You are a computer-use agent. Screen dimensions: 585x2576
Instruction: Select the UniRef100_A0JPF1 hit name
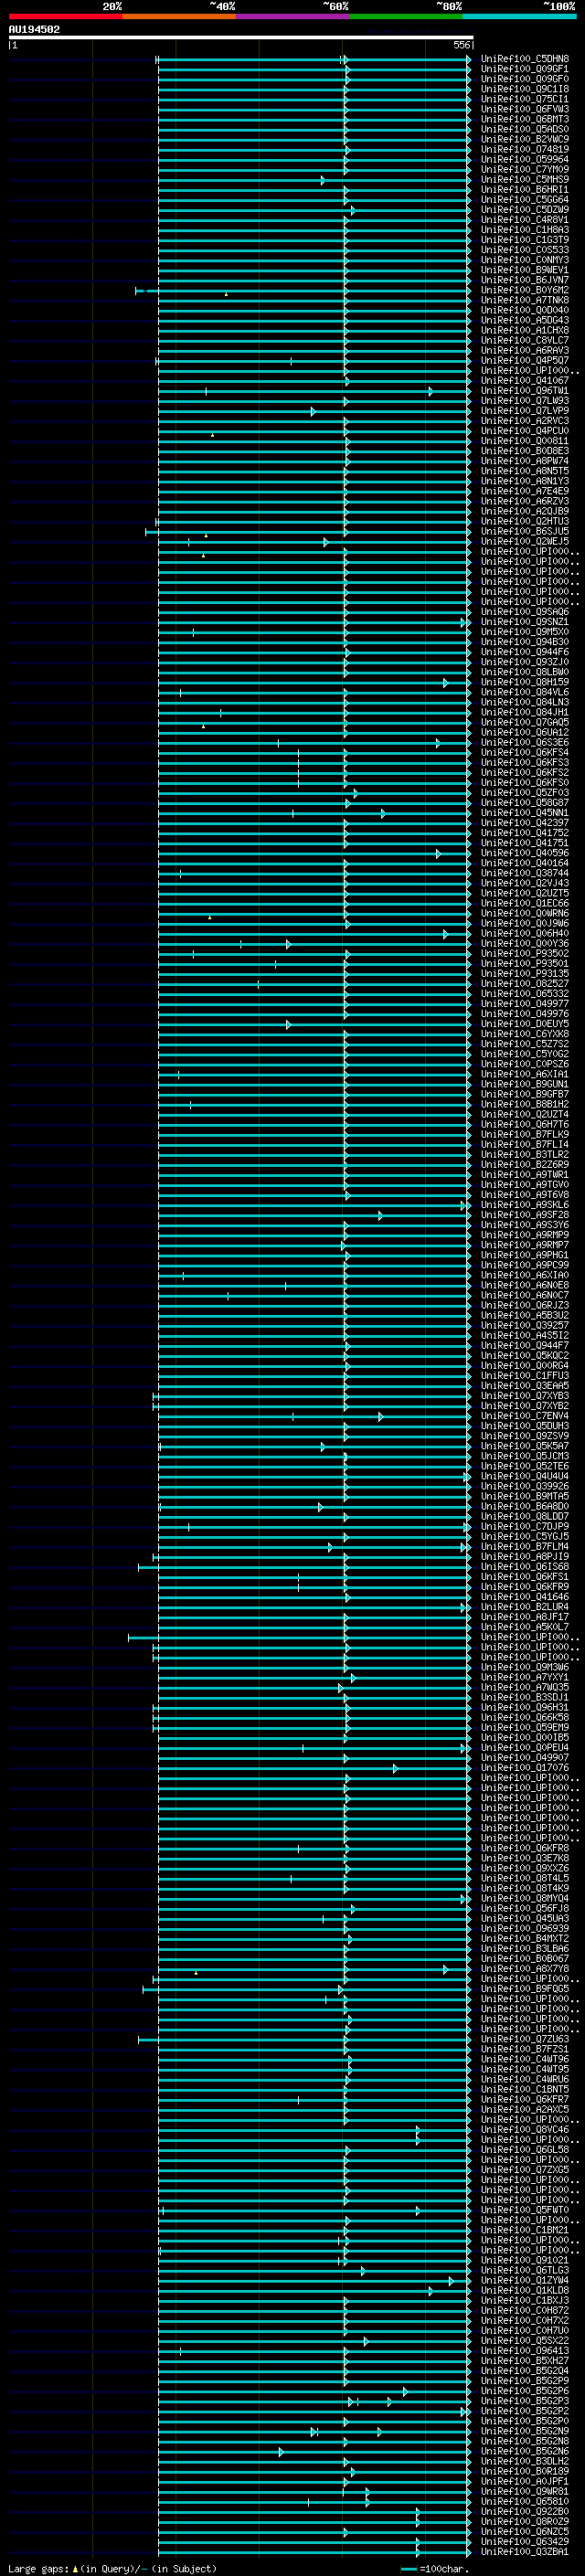[x=525, y=2481]
